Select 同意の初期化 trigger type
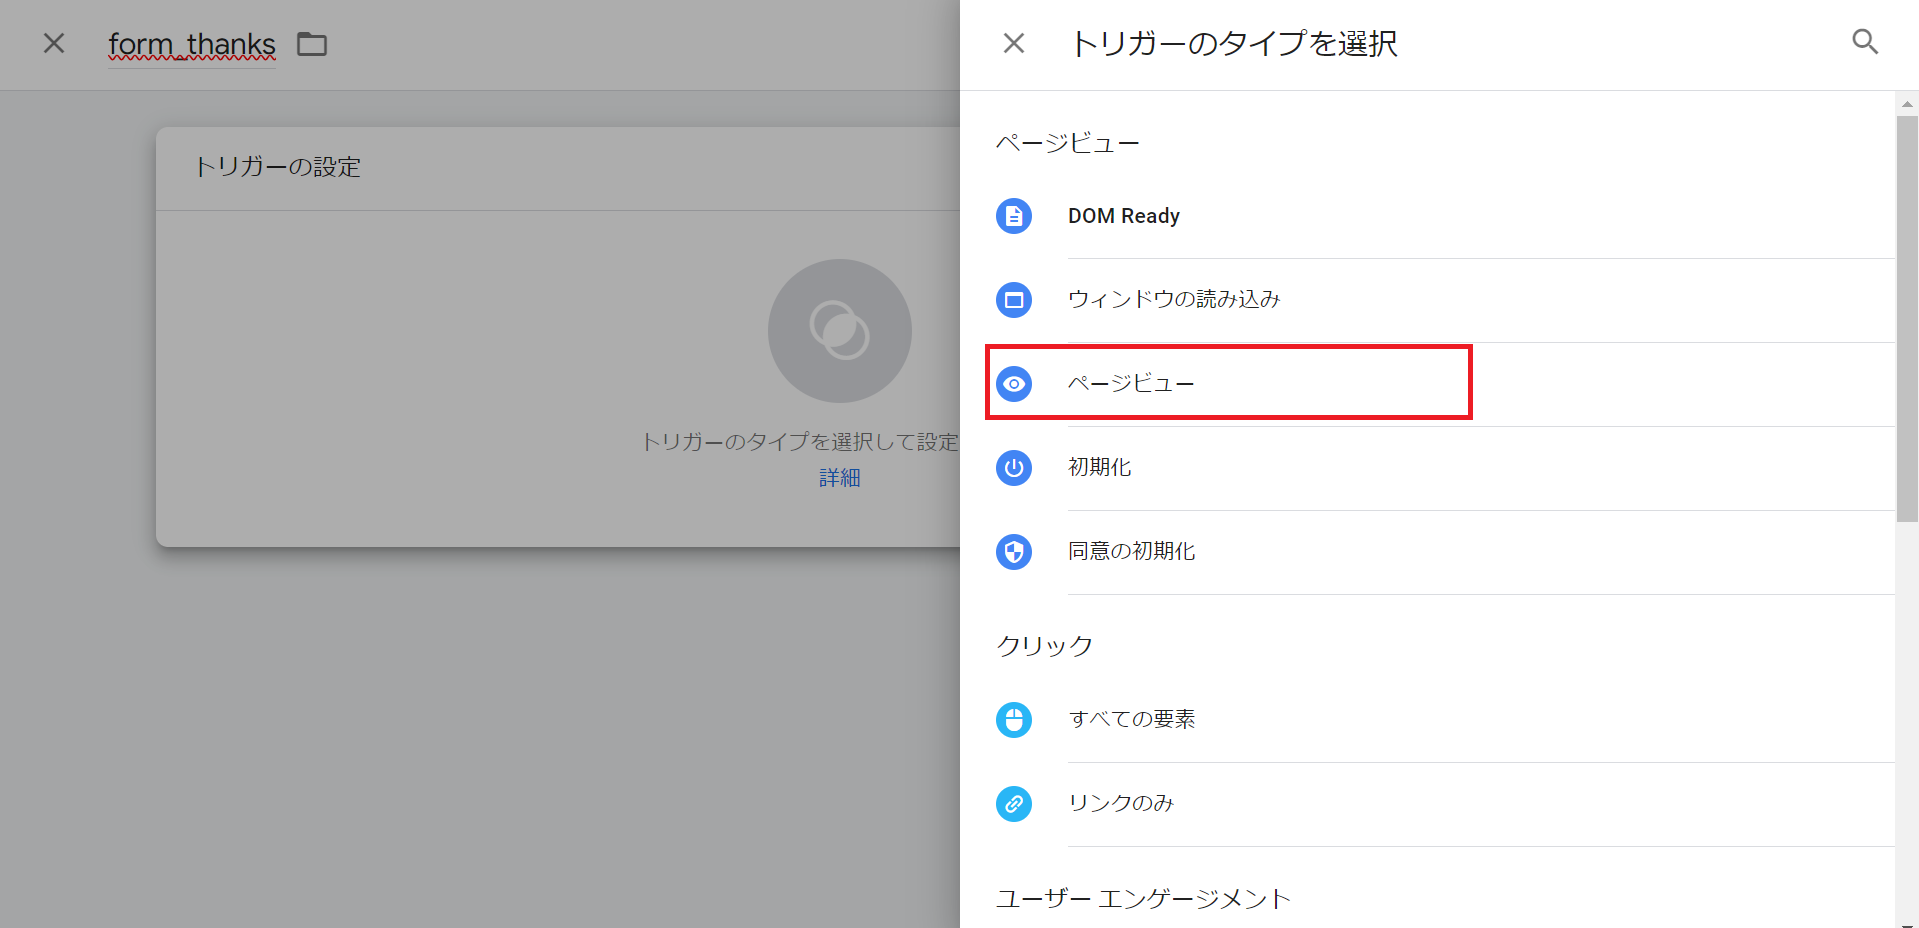The image size is (1919, 928). point(1444,552)
